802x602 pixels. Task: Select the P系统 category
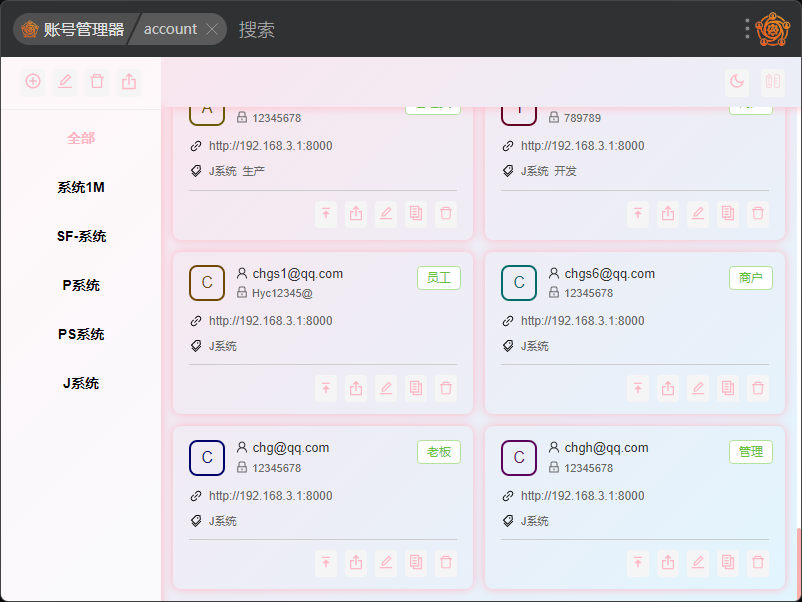point(81,285)
